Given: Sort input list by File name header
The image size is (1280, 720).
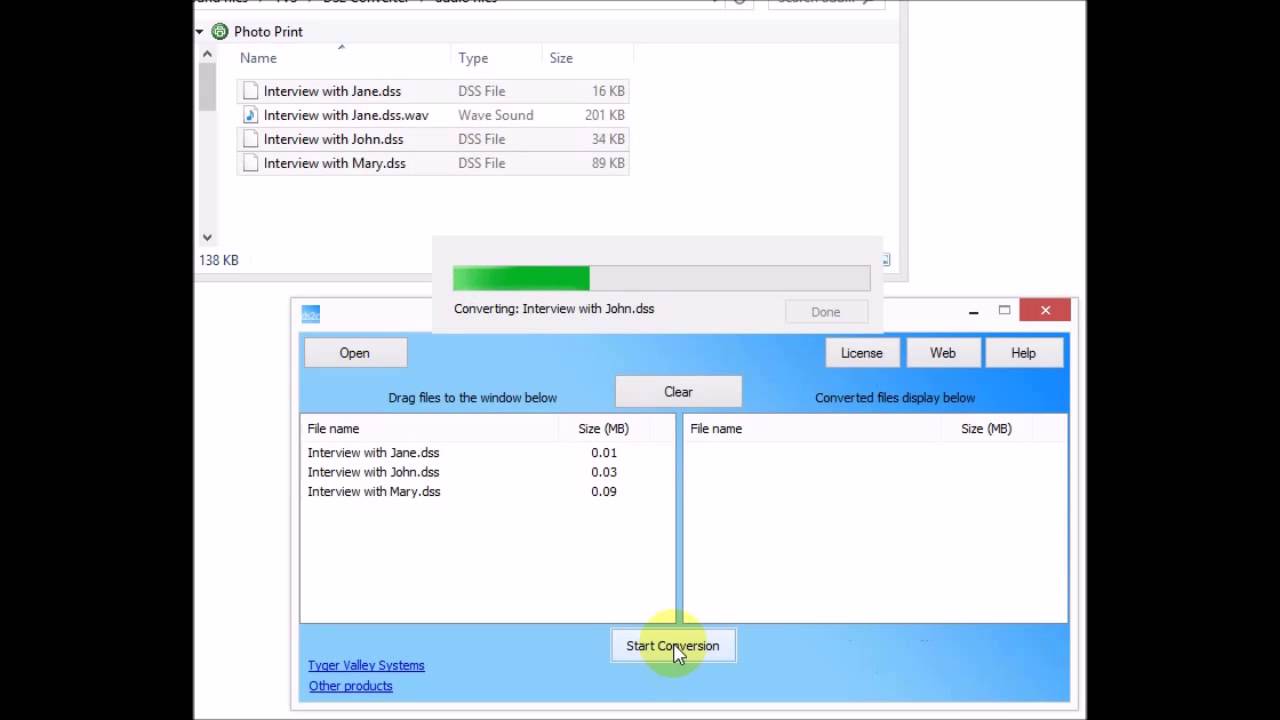Looking at the screenshot, I should pyautogui.click(x=333, y=428).
